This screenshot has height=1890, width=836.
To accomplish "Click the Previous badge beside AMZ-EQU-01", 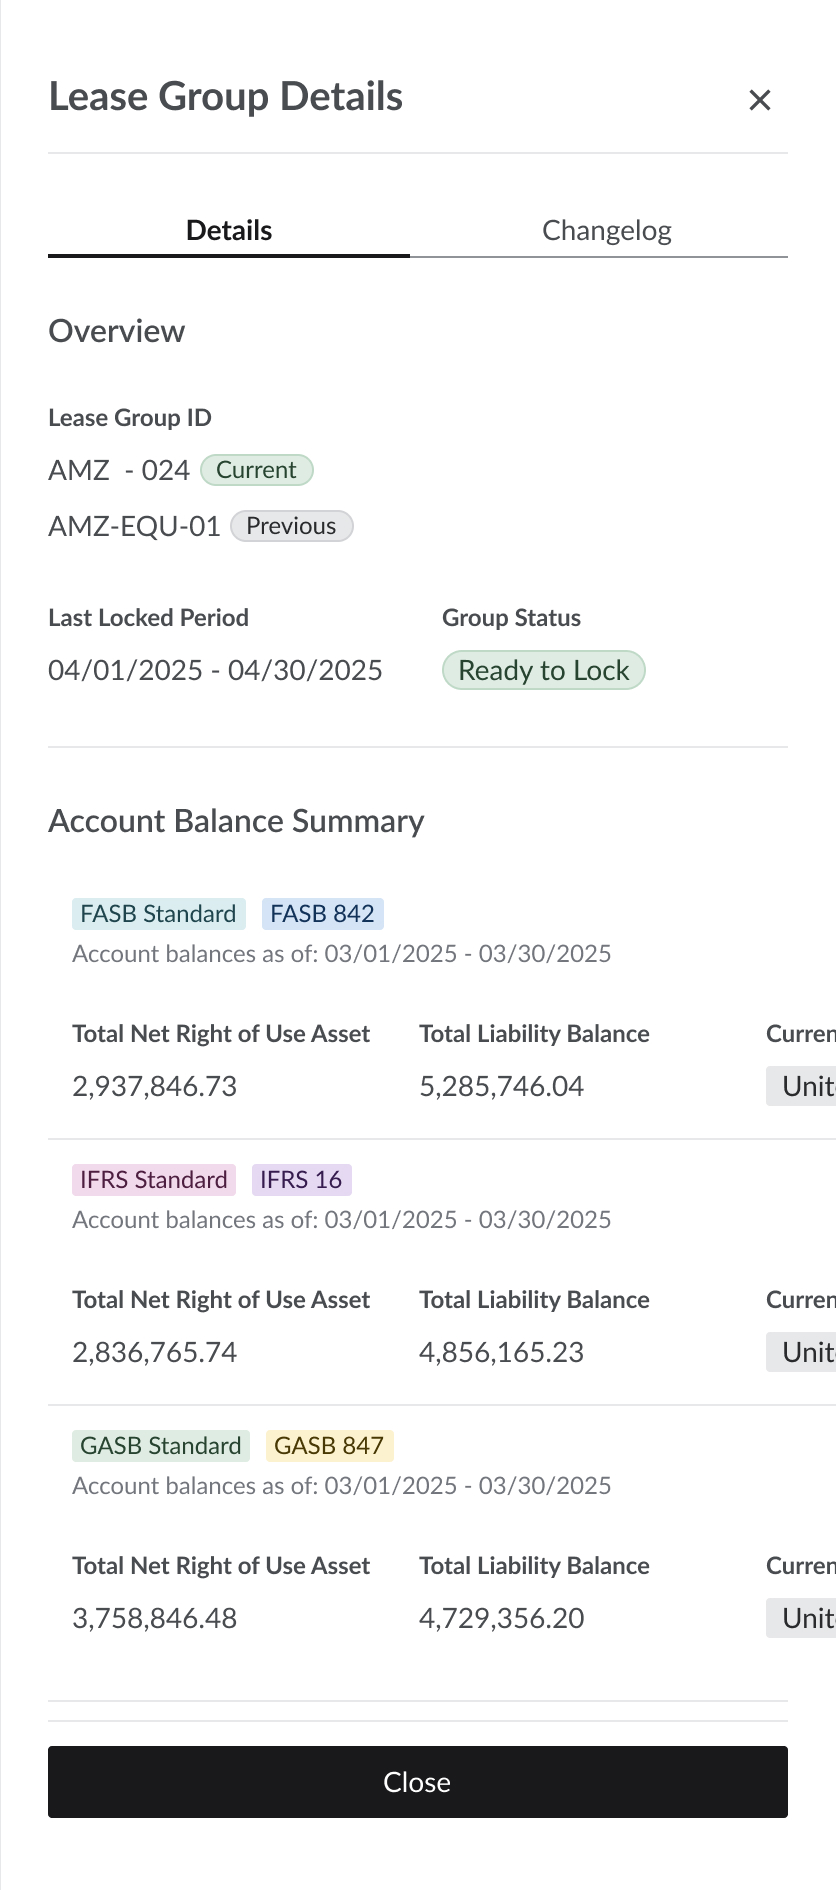I will coord(292,526).
